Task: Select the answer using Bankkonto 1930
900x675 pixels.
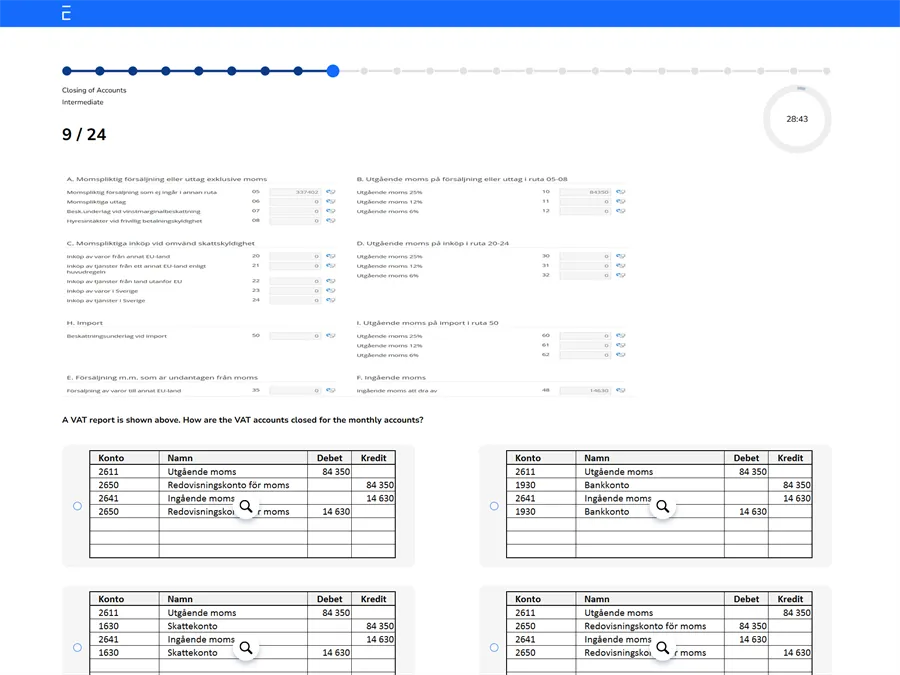Action: (x=494, y=506)
